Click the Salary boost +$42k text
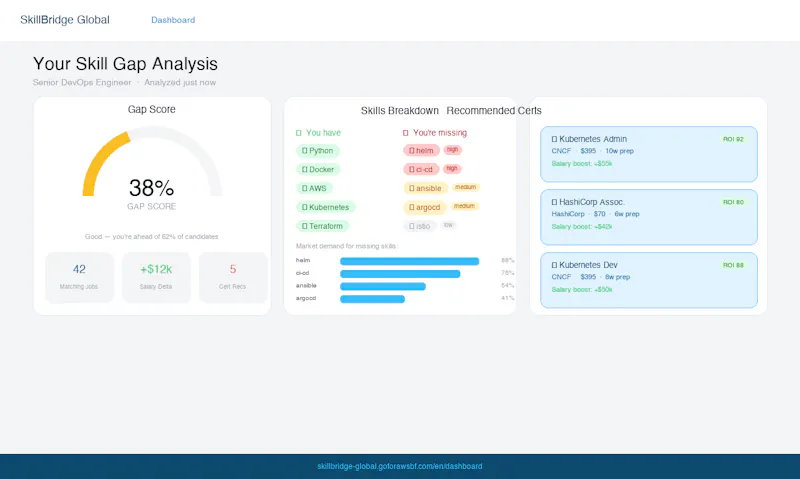The width and height of the screenshot is (800, 479). [x=582, y=227]
